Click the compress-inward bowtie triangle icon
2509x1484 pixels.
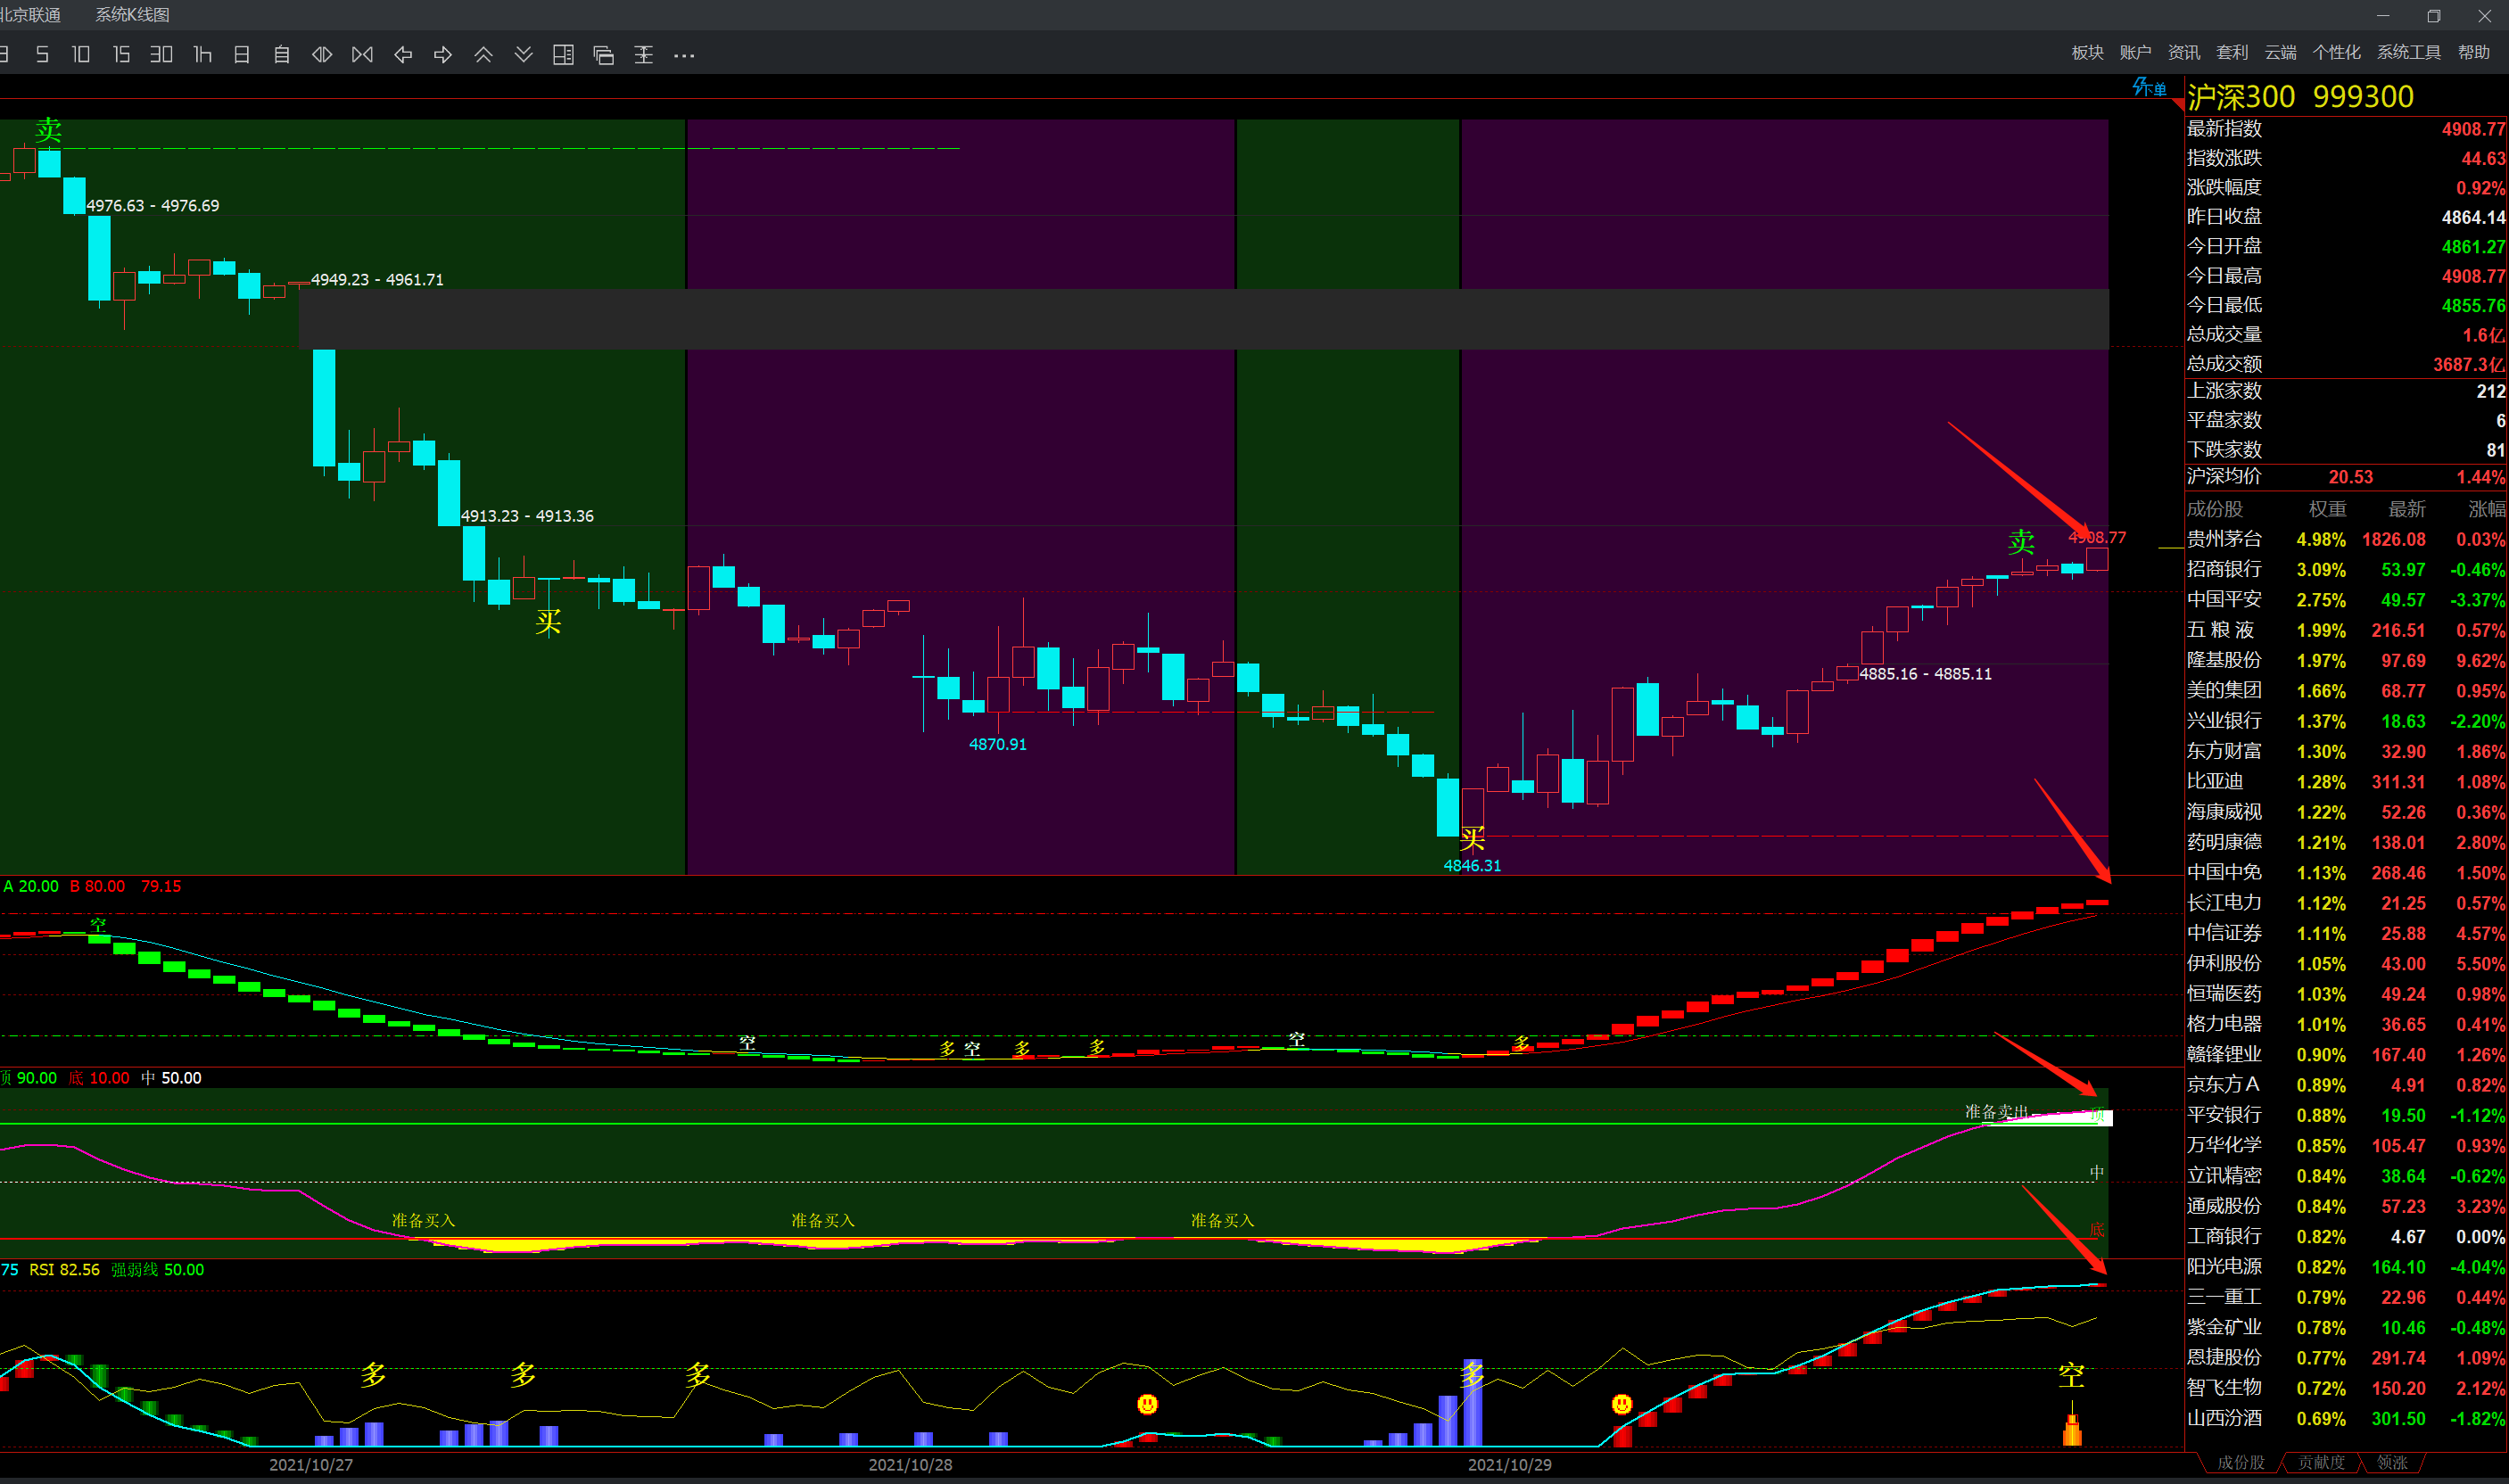coord(362,55)
